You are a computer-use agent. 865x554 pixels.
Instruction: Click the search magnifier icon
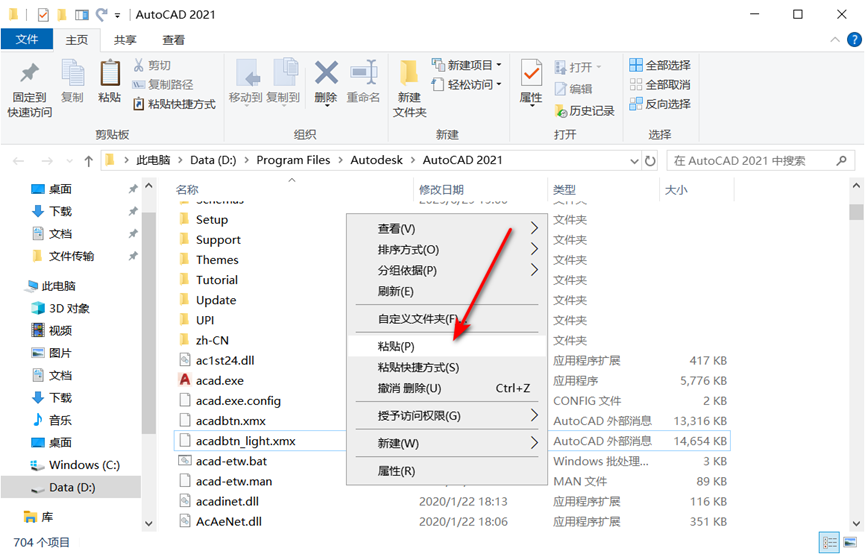click(x=841, y=161)
